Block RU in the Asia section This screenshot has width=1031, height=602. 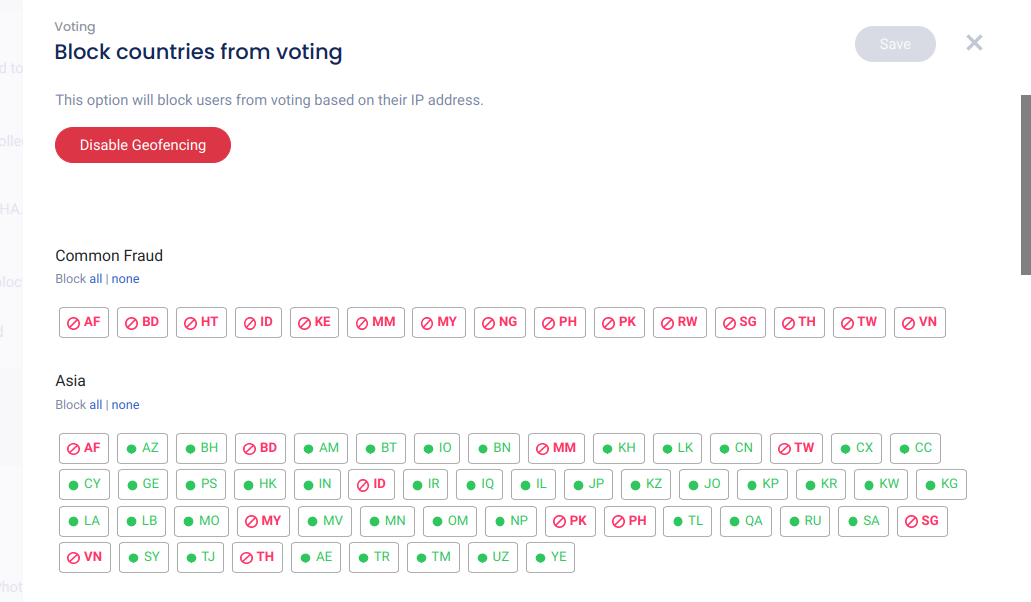coord(805,521)
